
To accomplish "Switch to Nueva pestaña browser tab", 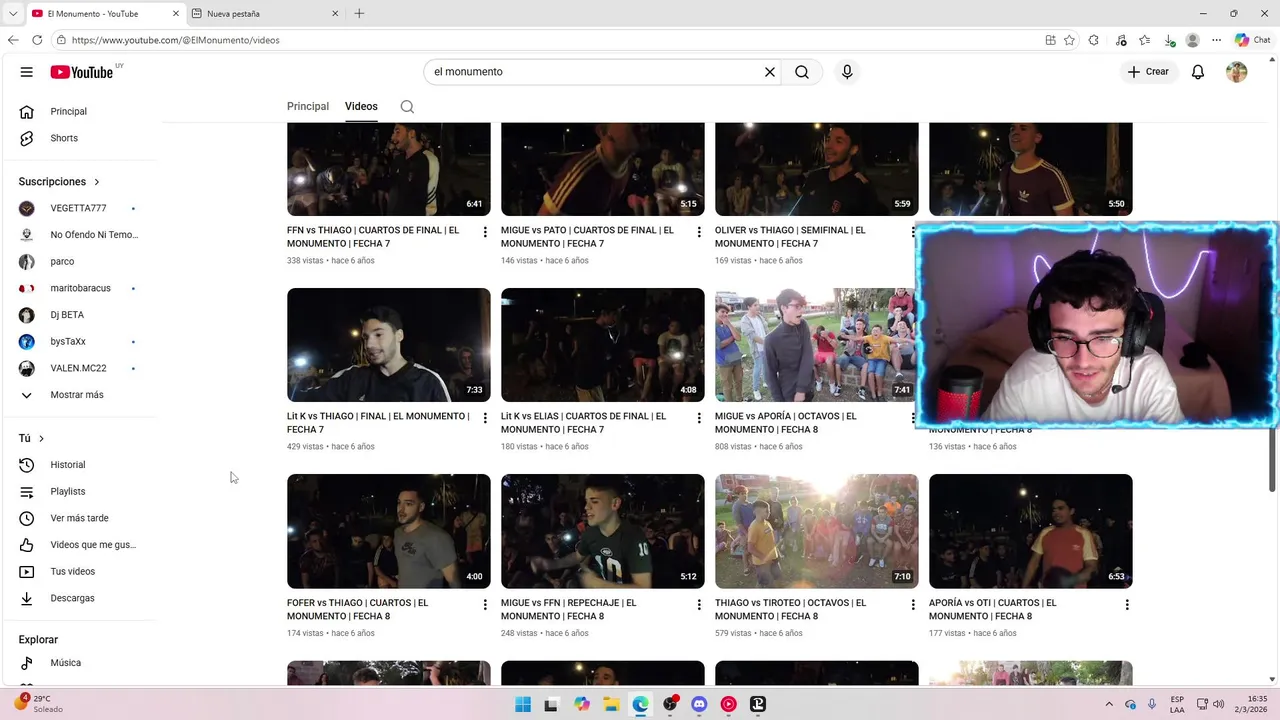I will pos(266,14).
